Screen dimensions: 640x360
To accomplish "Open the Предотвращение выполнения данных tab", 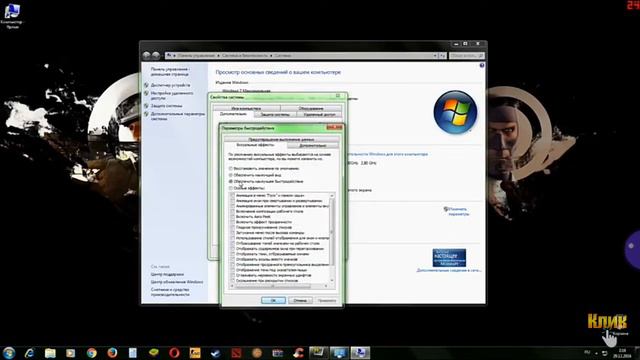I will point(281,140).
